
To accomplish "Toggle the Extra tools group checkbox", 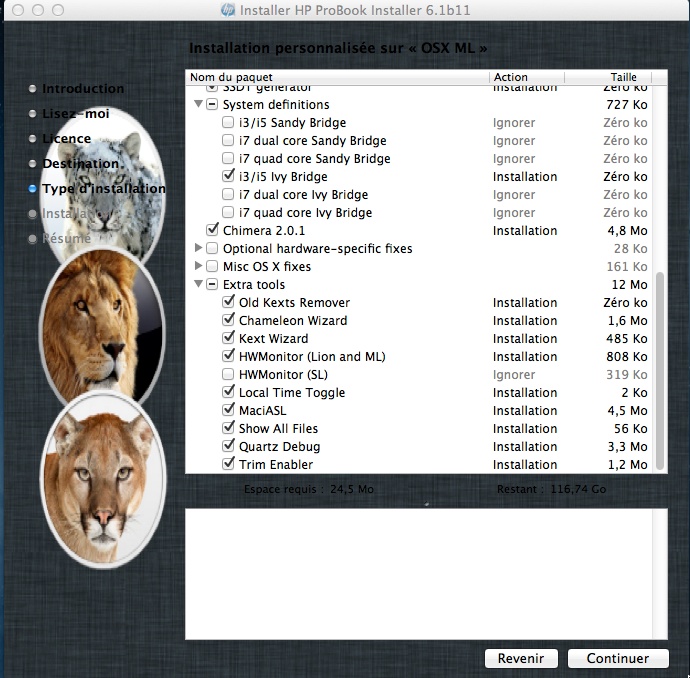I will coord(212,284).
